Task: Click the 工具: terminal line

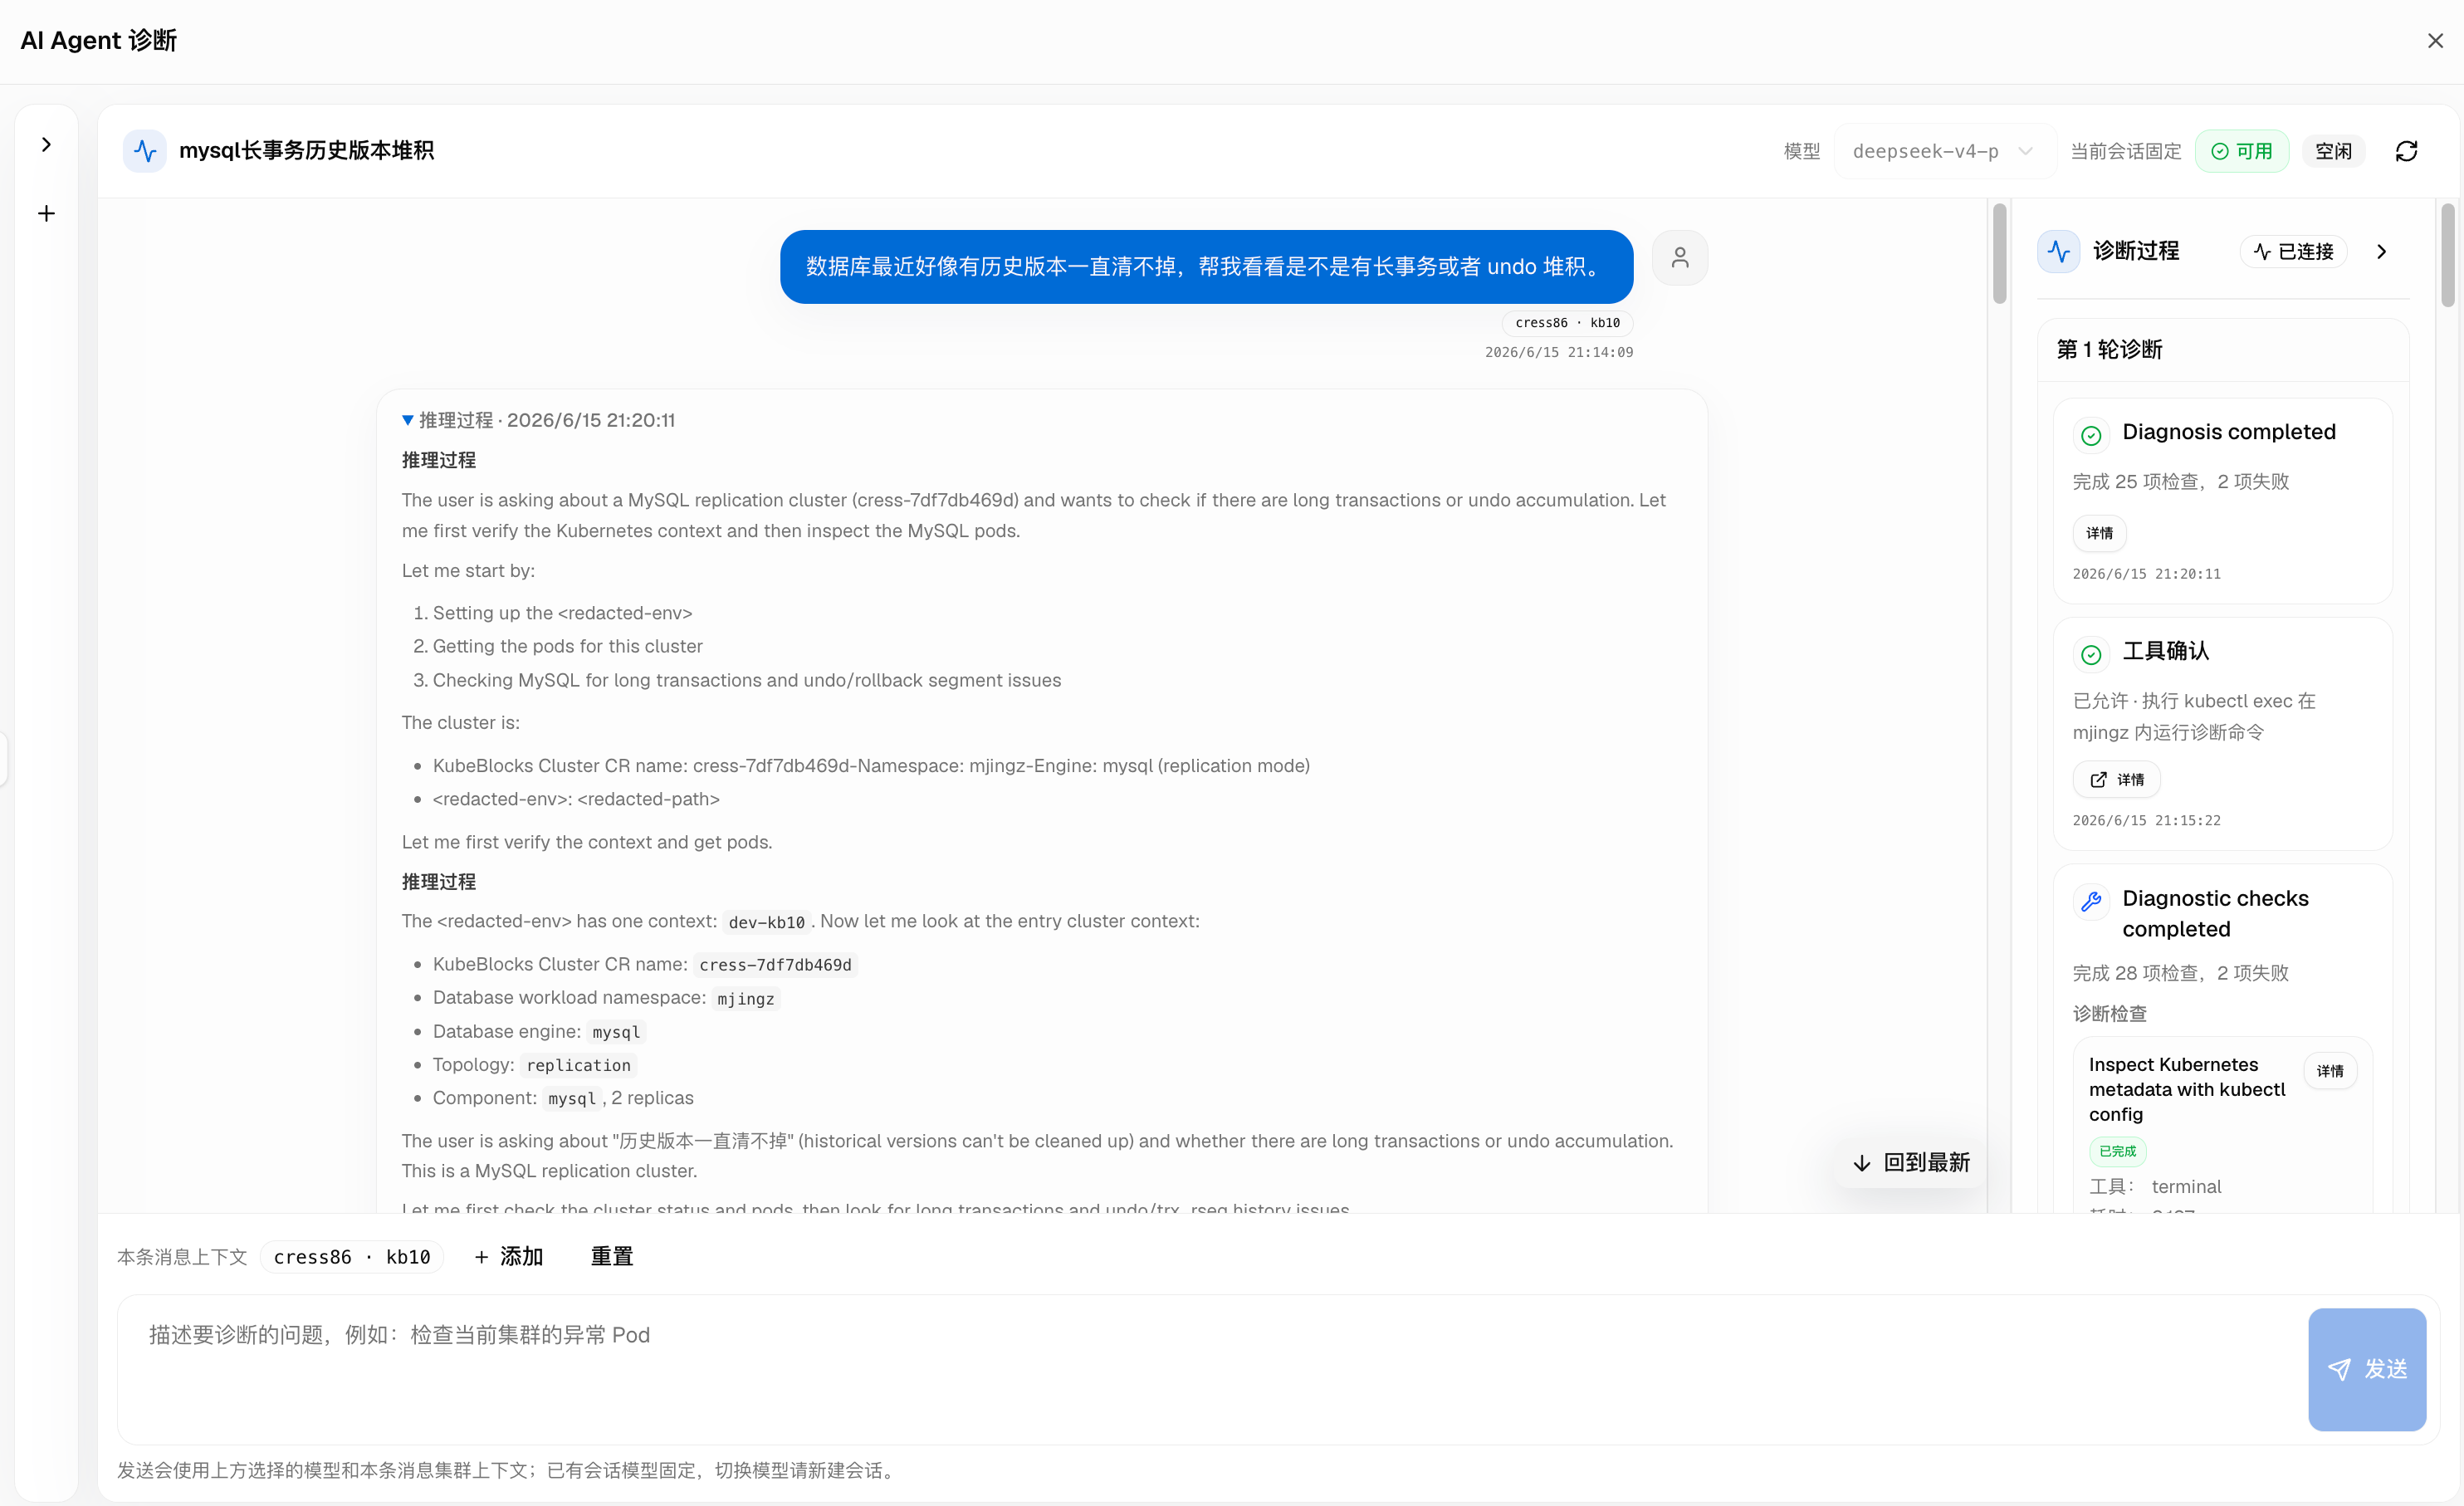Action: [2154, 1187]
